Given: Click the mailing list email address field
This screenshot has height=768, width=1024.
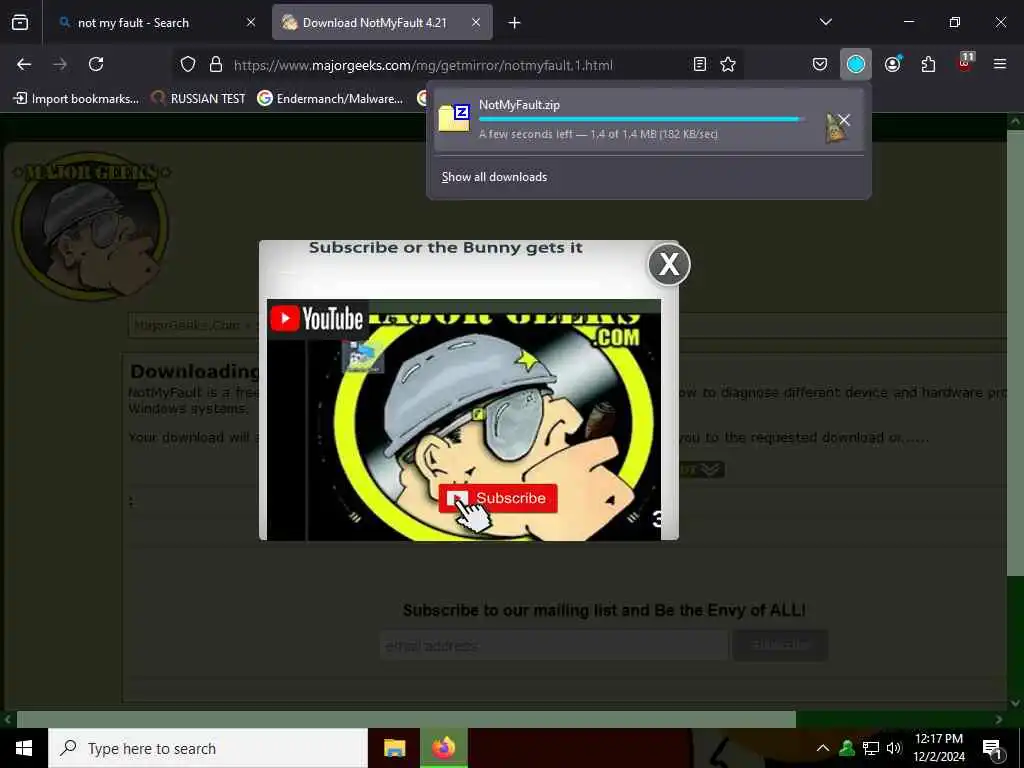Looking at the screenshot, I should (553, 646).
